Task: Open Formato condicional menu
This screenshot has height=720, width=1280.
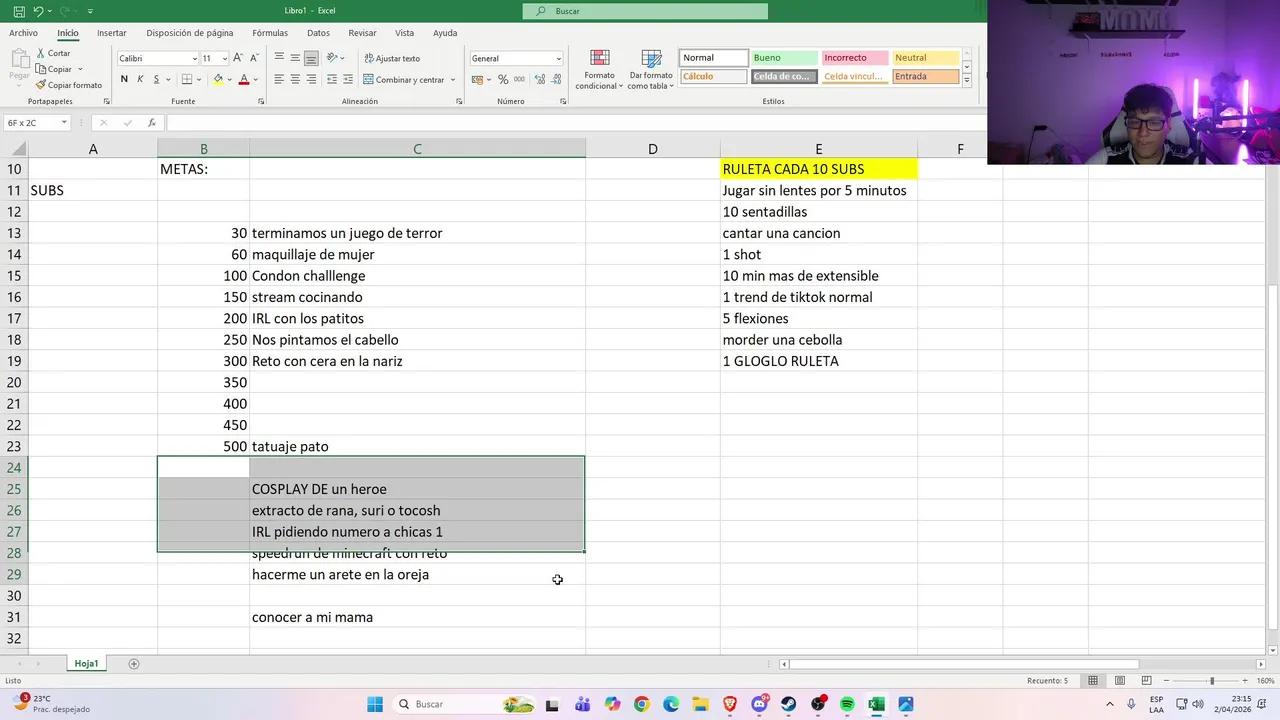Action: [x=600, y=69]
